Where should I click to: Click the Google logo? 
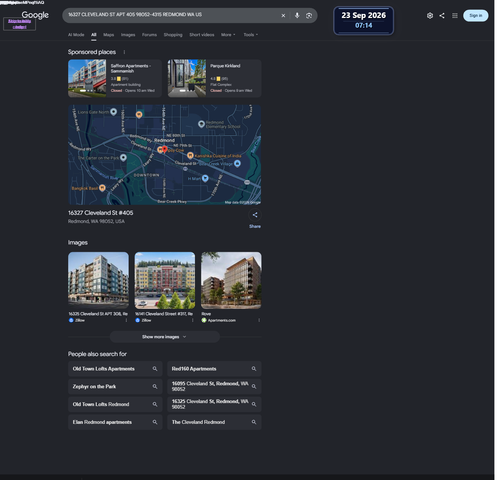pos(35,15)
